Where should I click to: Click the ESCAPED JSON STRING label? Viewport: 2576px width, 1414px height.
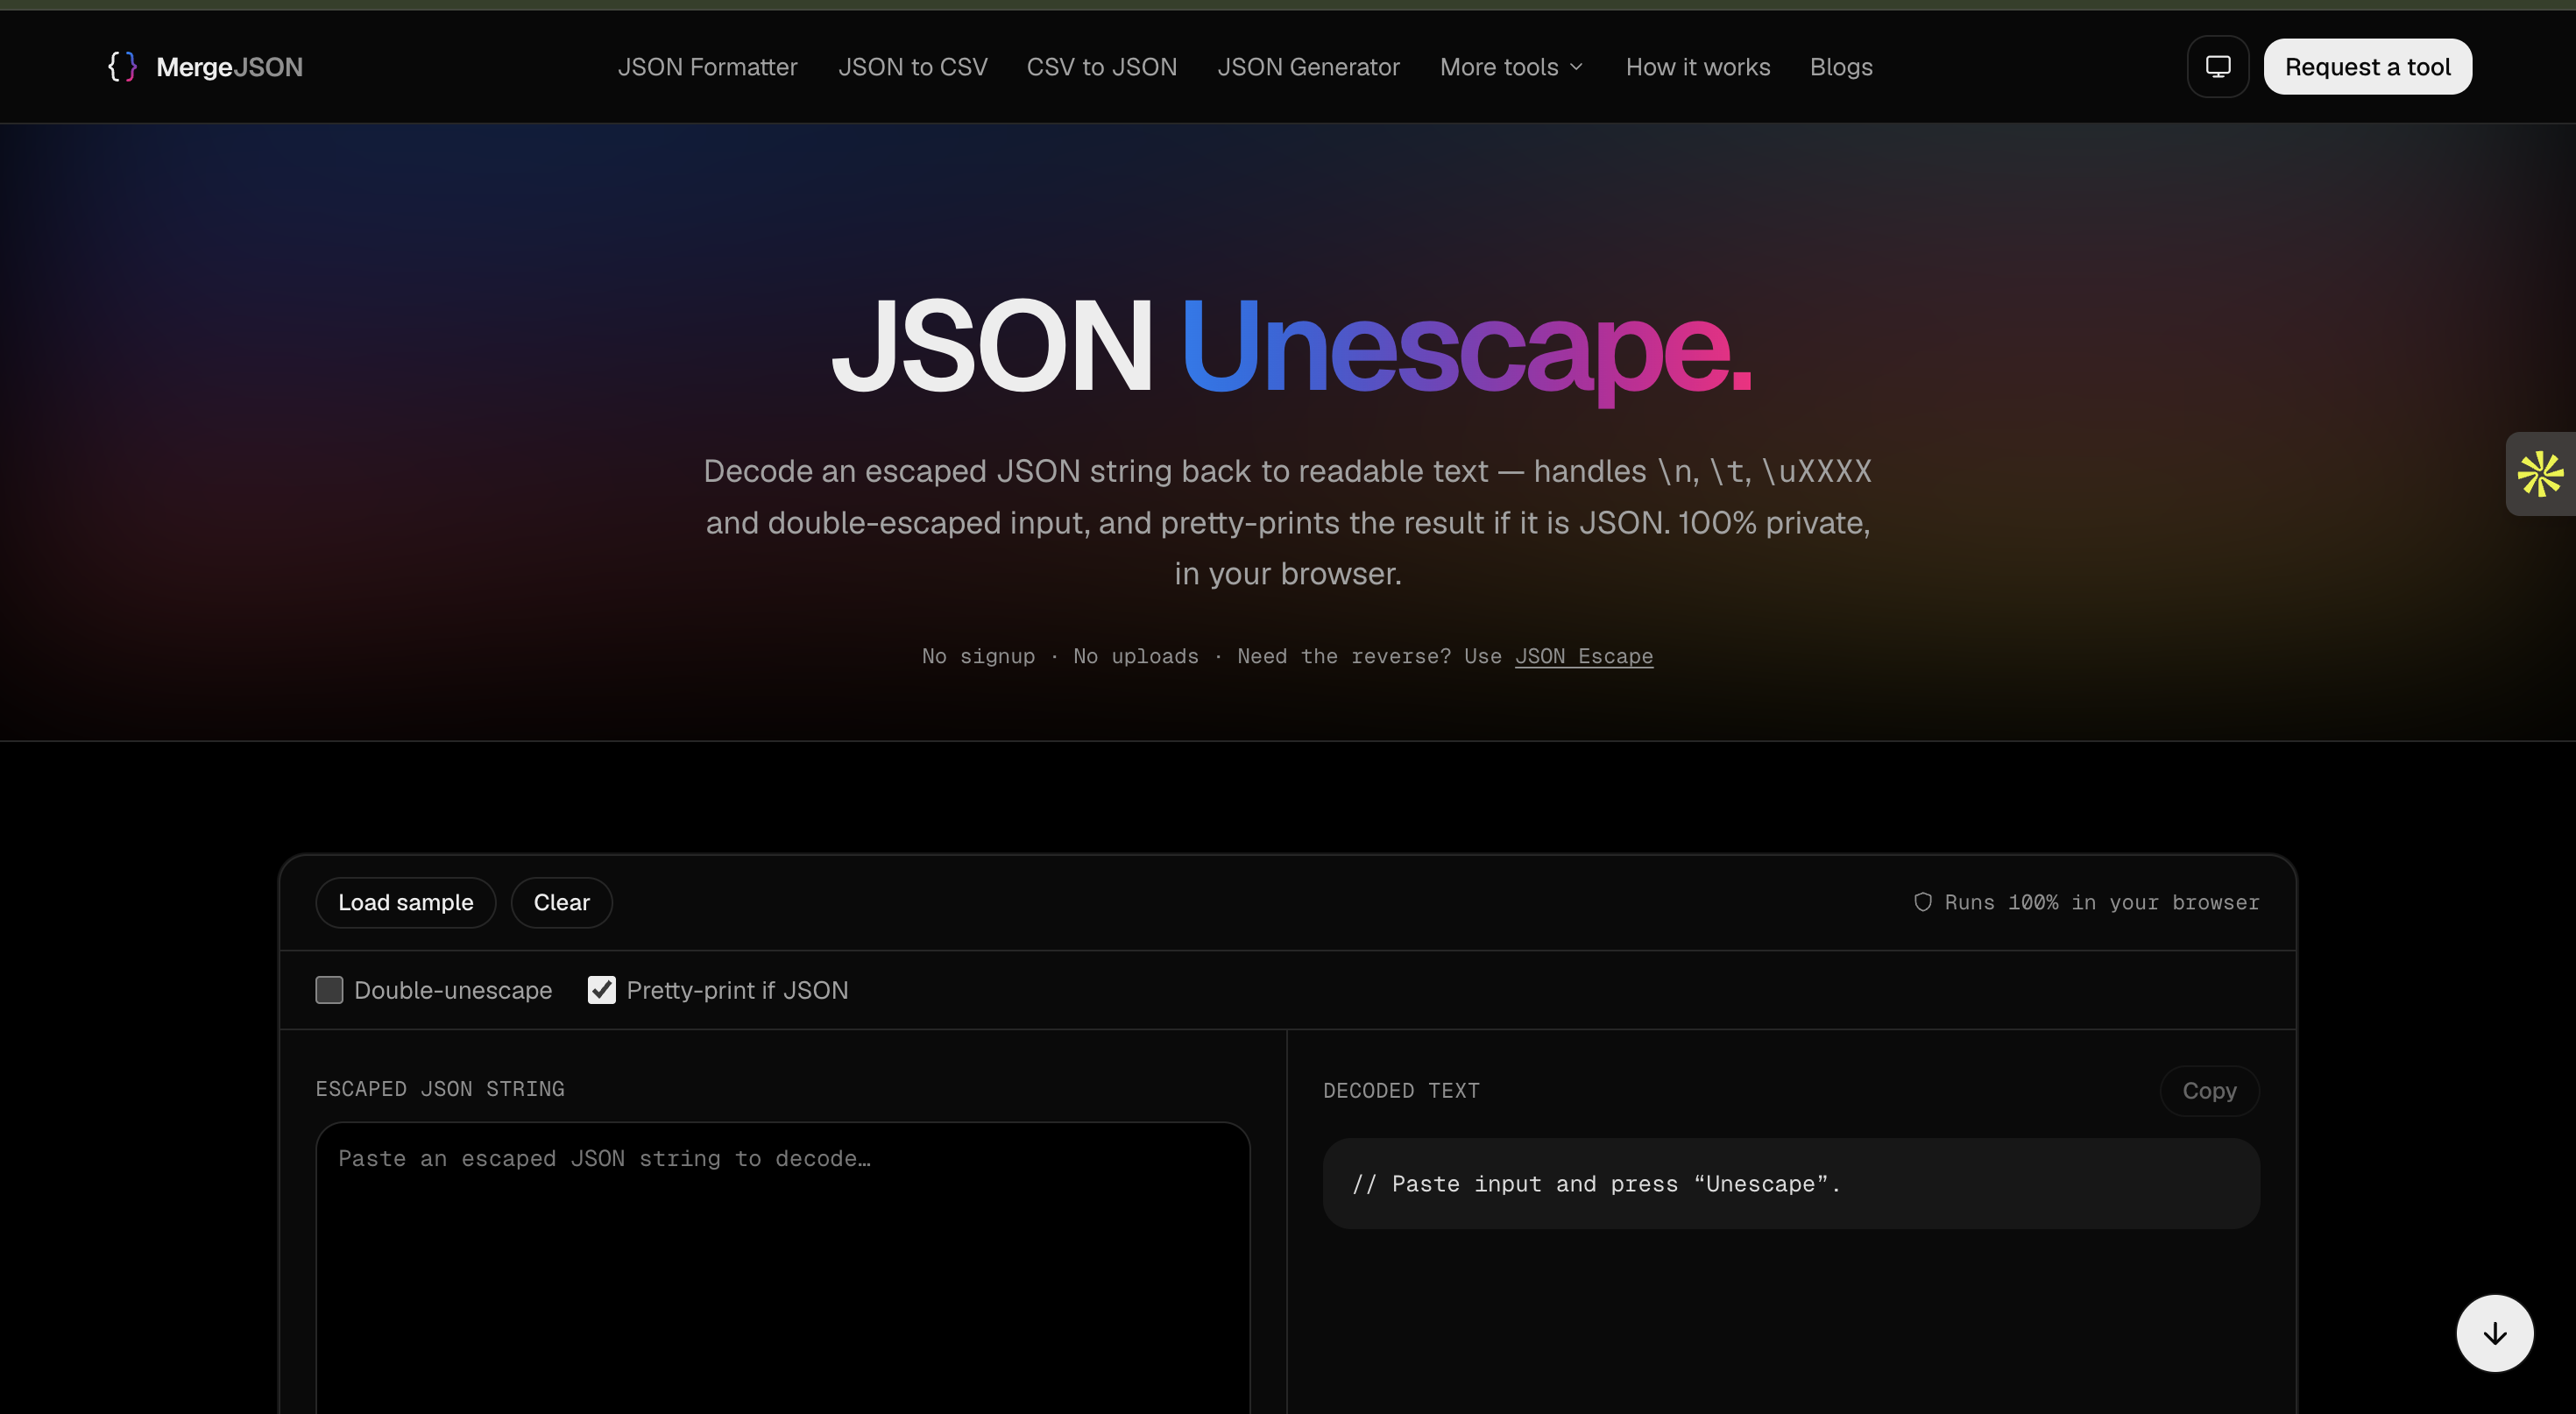(x=440, y=1088)
